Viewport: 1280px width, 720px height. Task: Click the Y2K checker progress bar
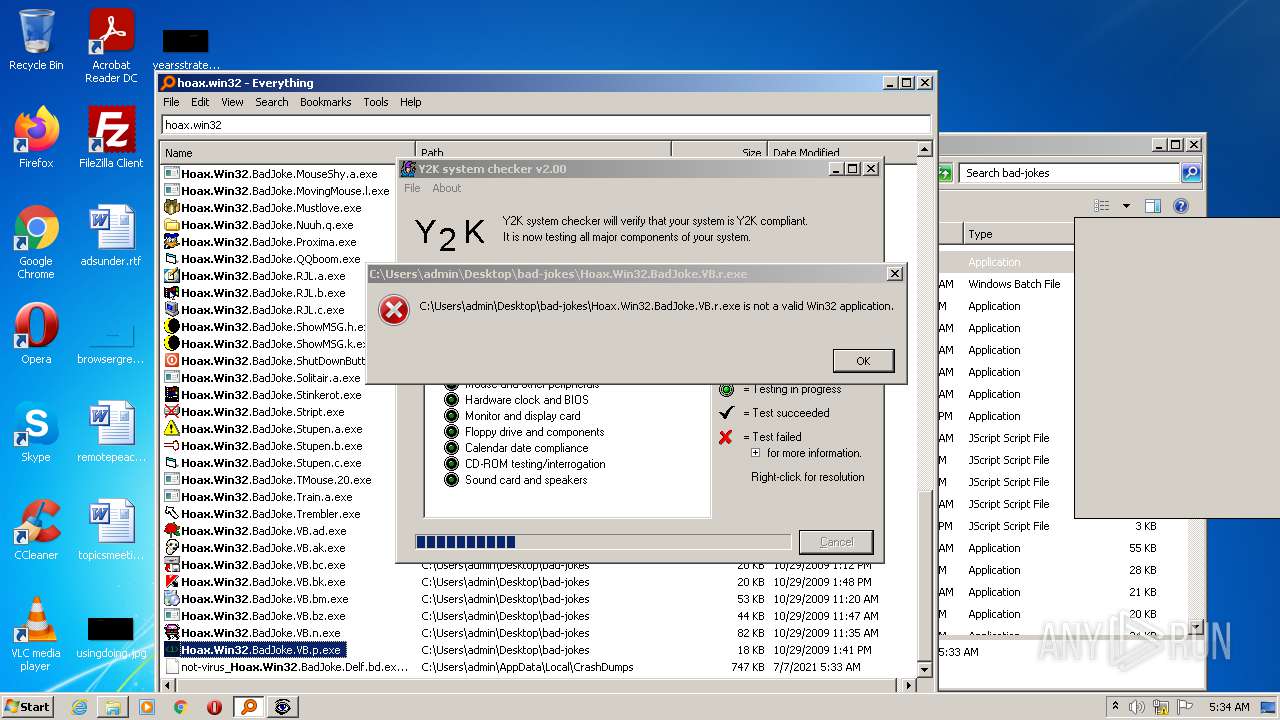pyautogui.click(x=603, y=542)
